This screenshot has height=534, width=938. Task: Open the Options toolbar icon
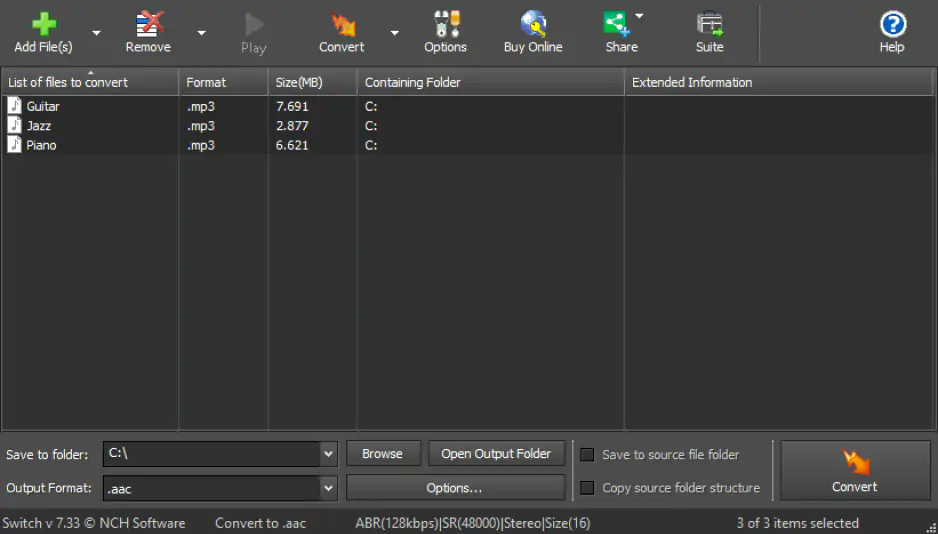[x=445, y=25]
